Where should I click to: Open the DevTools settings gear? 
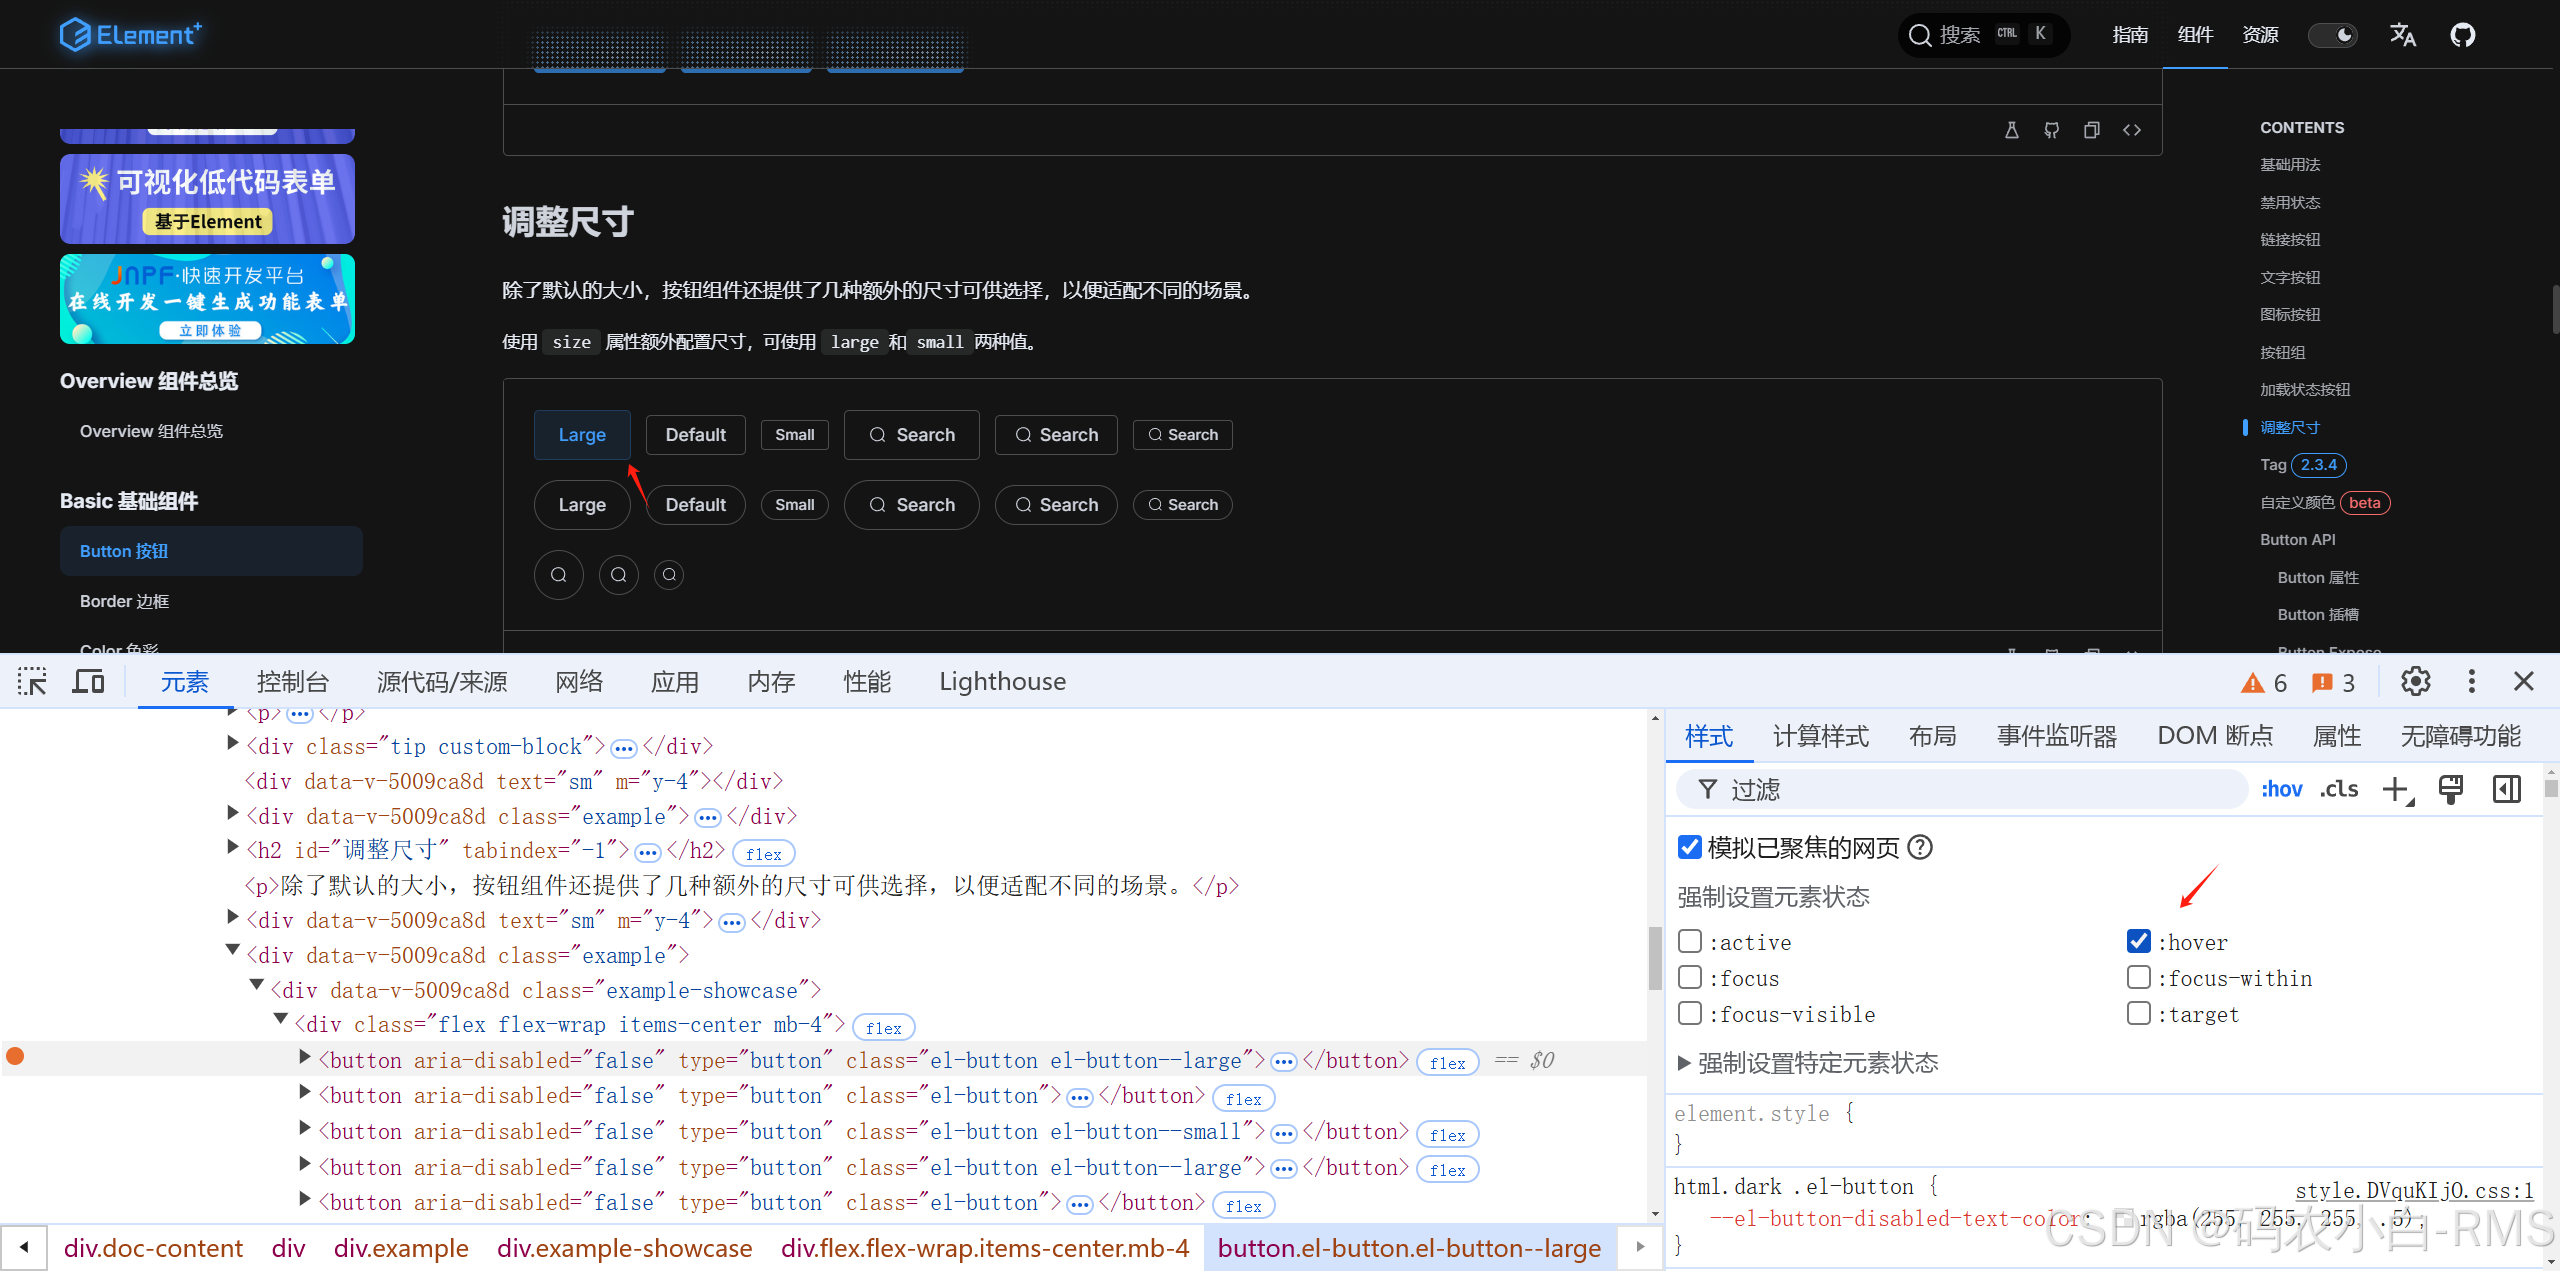coord(2415,682)
